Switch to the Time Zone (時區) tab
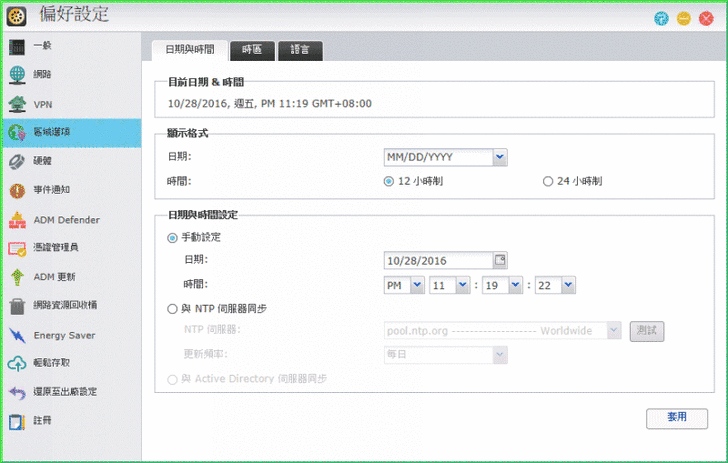The width and height of the screenshot is (728, 463). (252, 50)
